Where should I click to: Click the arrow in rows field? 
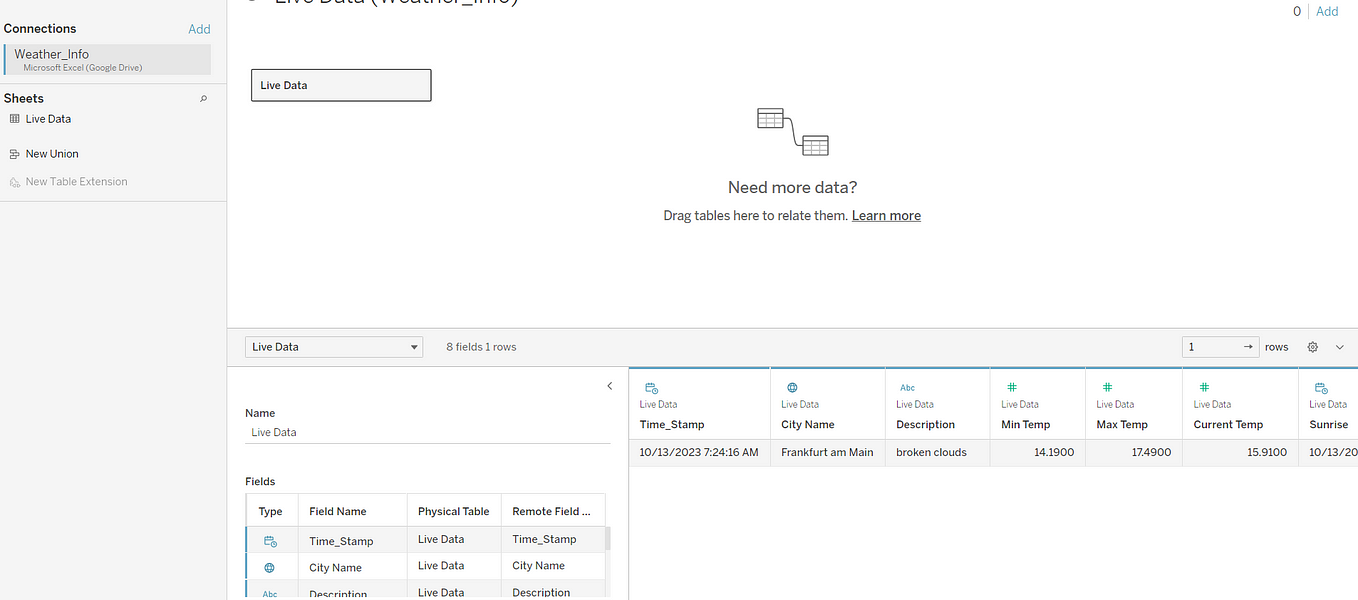[x=1248, y=347]
